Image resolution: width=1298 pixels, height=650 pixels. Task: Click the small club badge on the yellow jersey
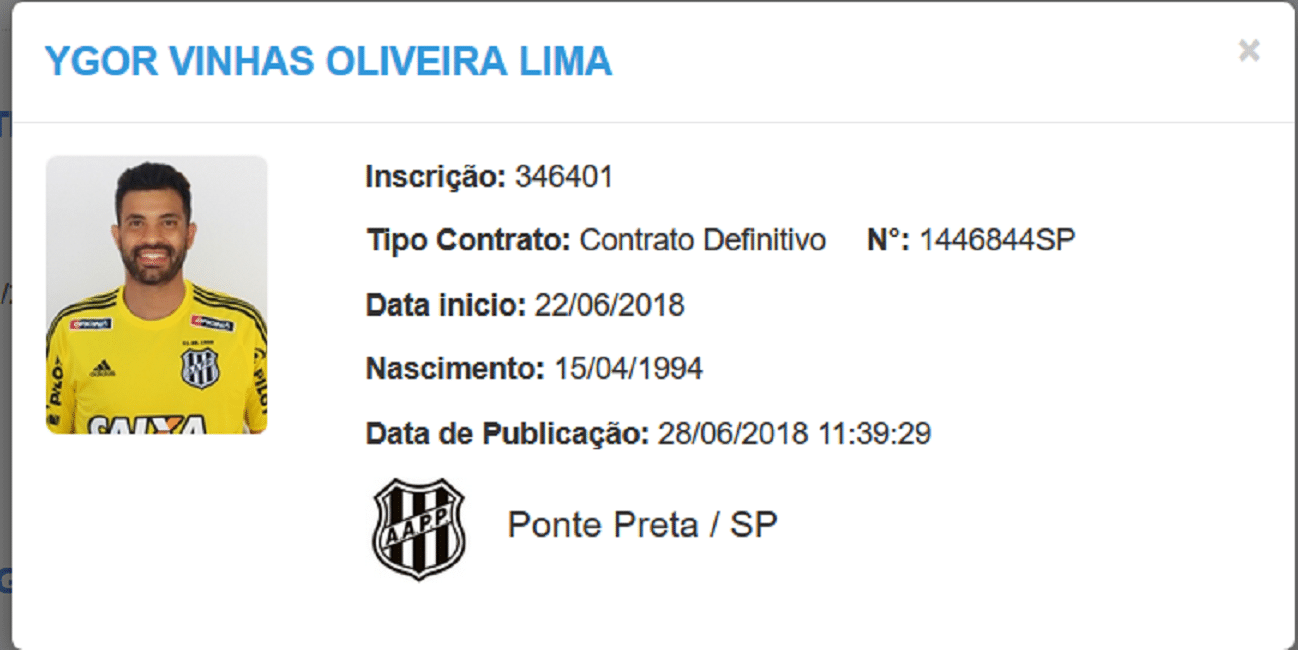click(199, 366)
